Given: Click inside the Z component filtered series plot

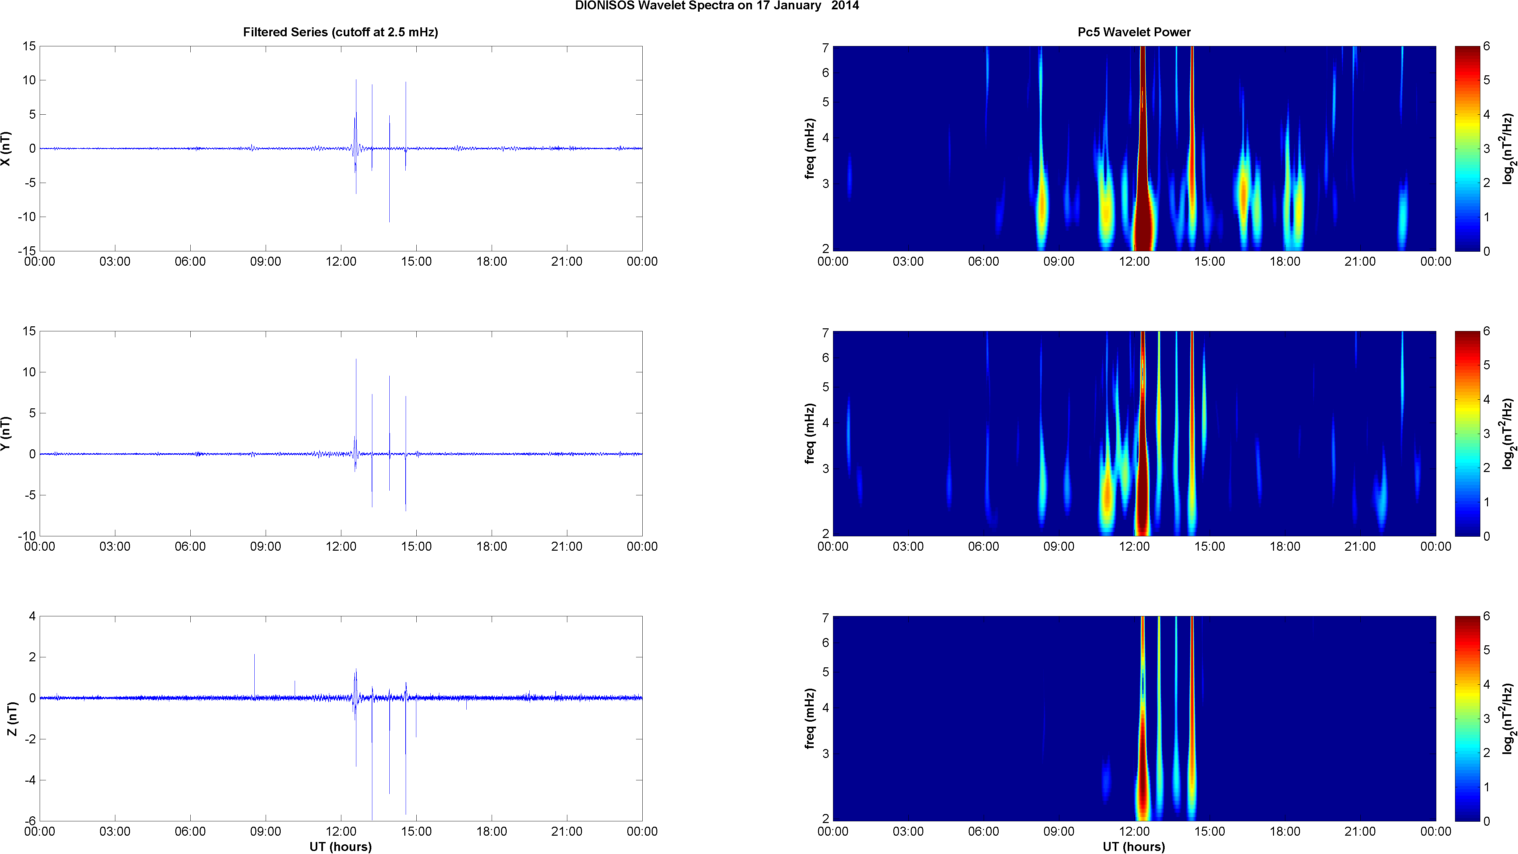Looking at the screenshot, I should (340, 718).
